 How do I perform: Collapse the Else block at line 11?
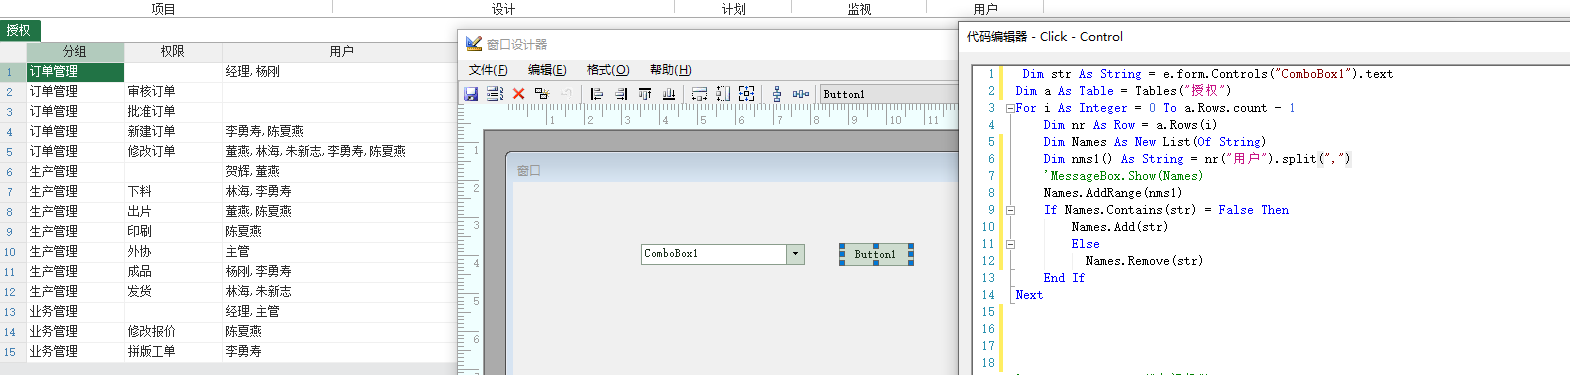click(x=1010, y=244)
